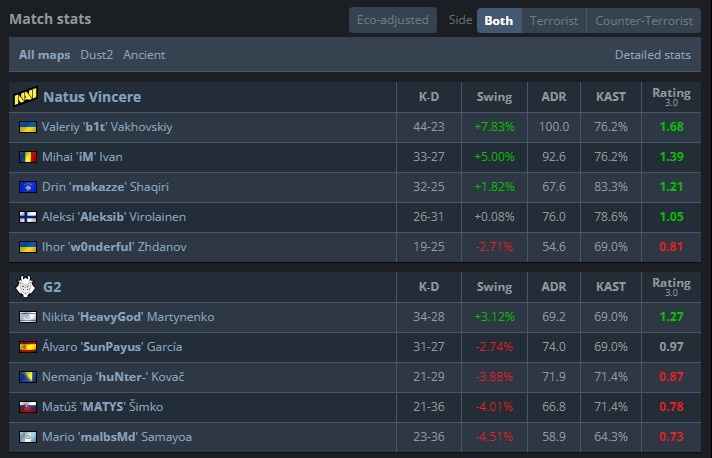Open the Detailed stats link
Viewport: 712px width, 458px height.
(652, 55)
